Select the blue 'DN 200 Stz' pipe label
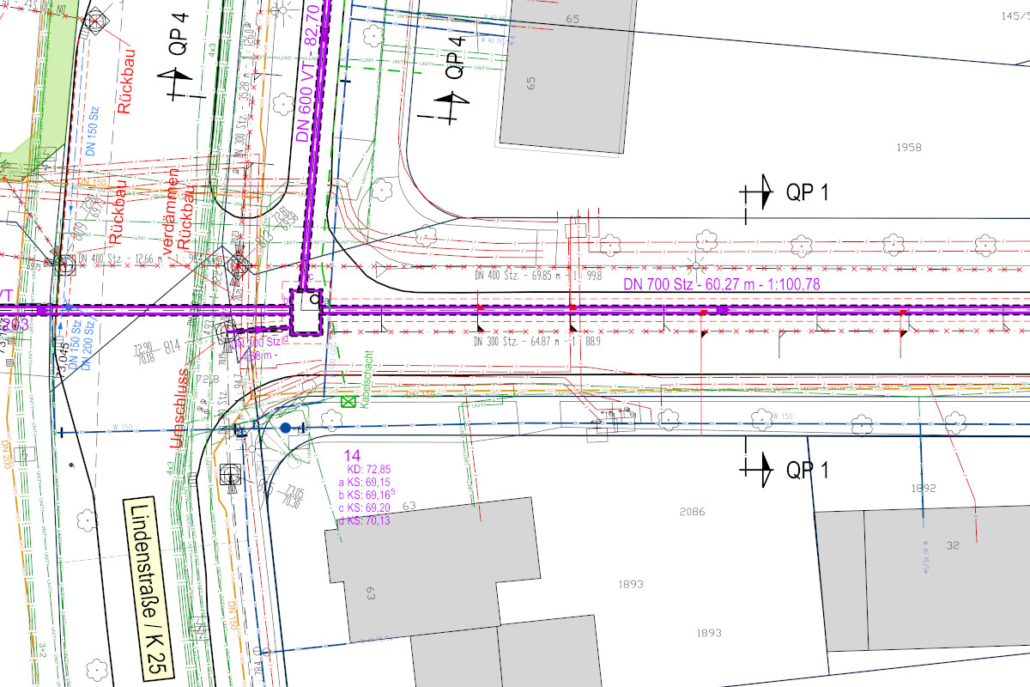The width and height of the screenshot is (1030, 687). pos(88,345)
